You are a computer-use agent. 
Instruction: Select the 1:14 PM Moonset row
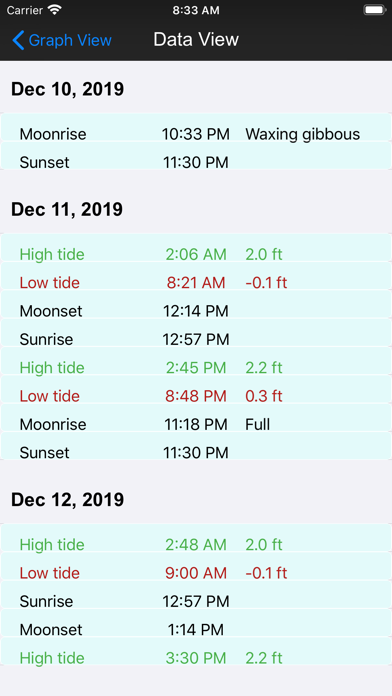coord(196,623)
